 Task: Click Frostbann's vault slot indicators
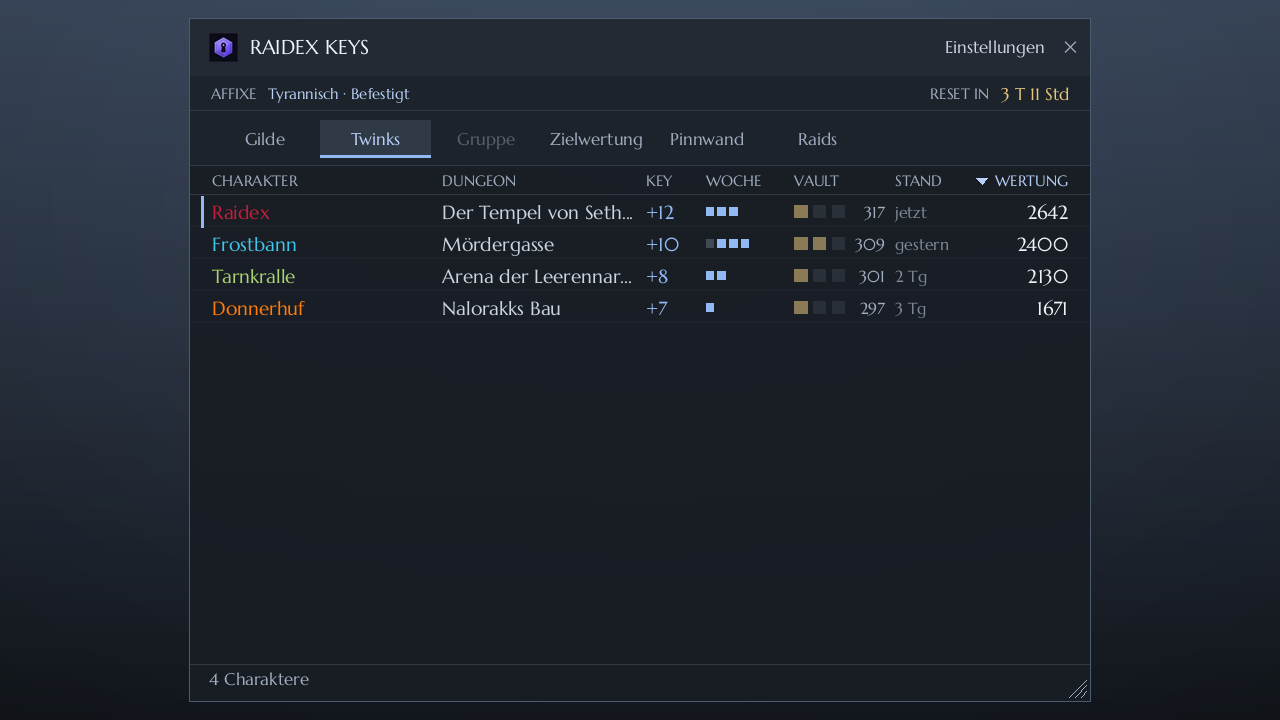click(819, 244)
